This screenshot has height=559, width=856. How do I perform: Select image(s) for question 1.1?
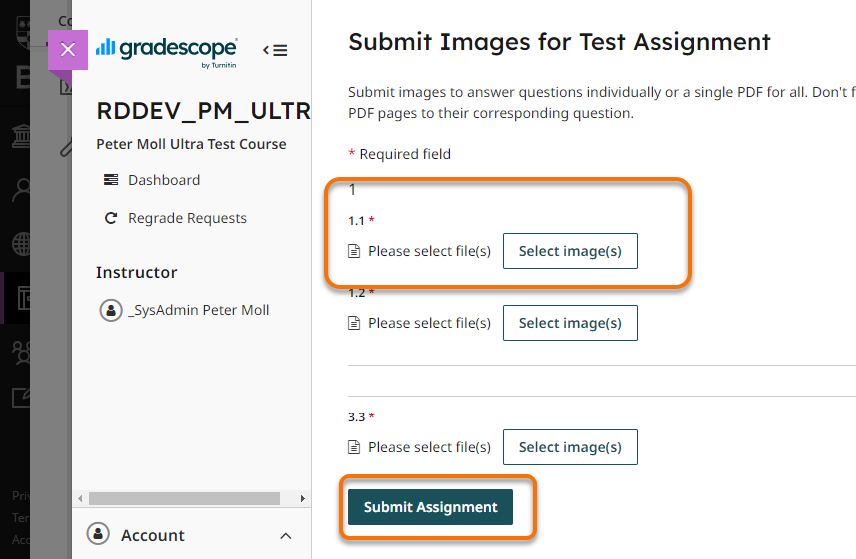pyautogui.click(x=570, y=251)
